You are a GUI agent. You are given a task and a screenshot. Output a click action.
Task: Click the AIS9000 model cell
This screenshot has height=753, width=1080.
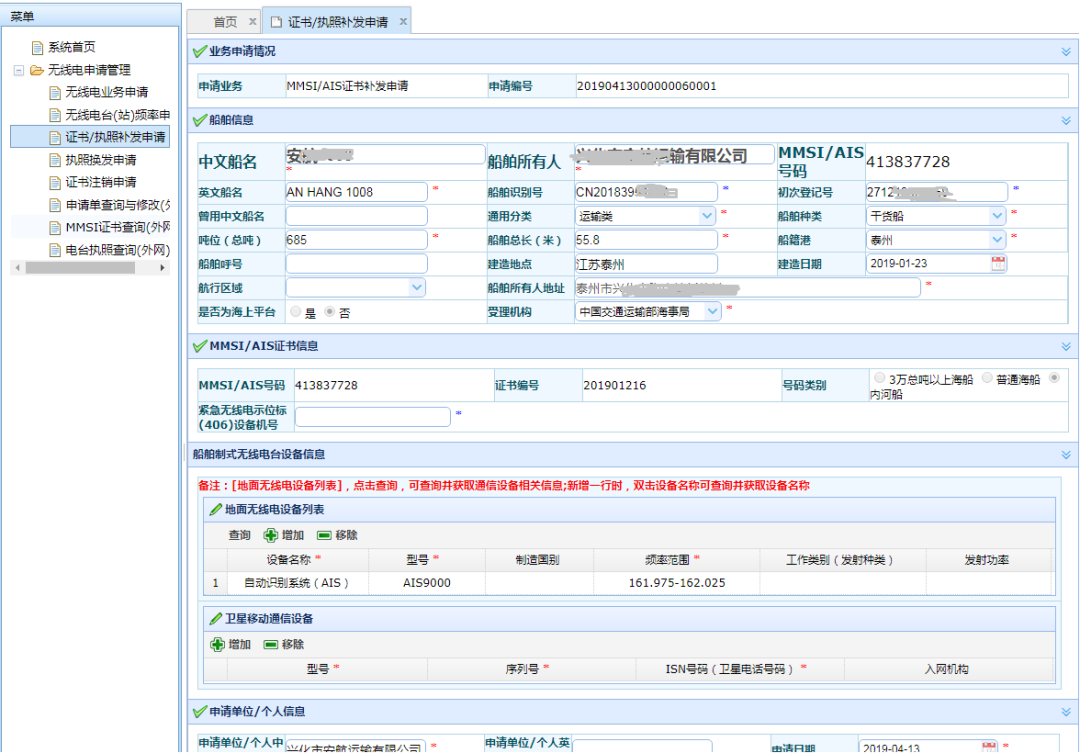[427, 583]
